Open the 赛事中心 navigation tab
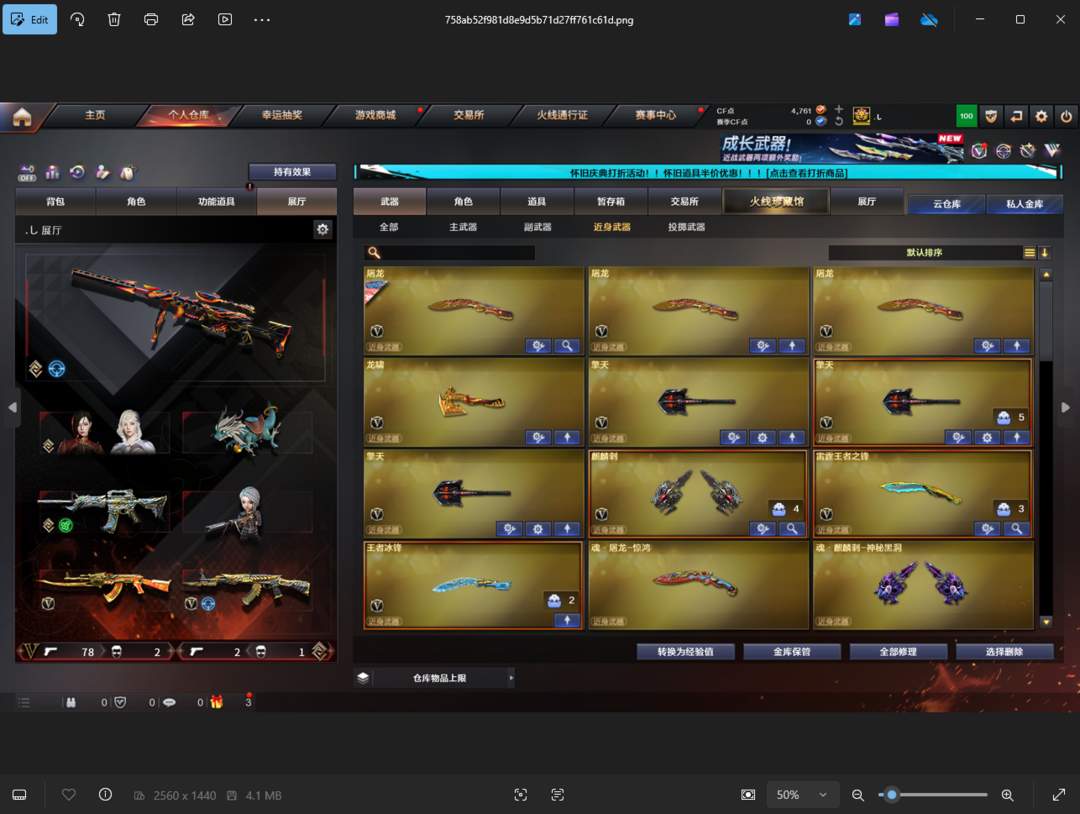Screen dimensions: 1080x814 [656, 115]
